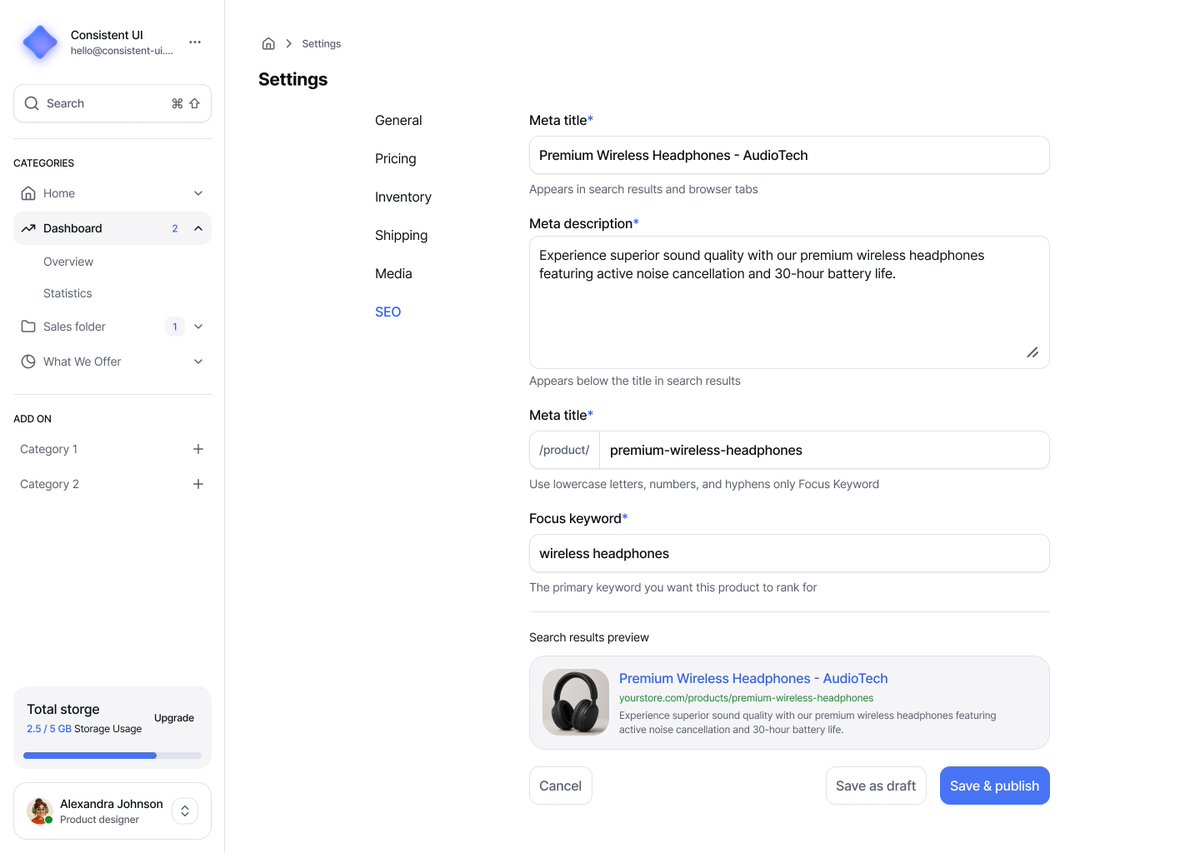The width and height of the screenshot is (1200, 853).
Task: Open the Media tab
Action: pyautogui.click(x=393, y=273)
